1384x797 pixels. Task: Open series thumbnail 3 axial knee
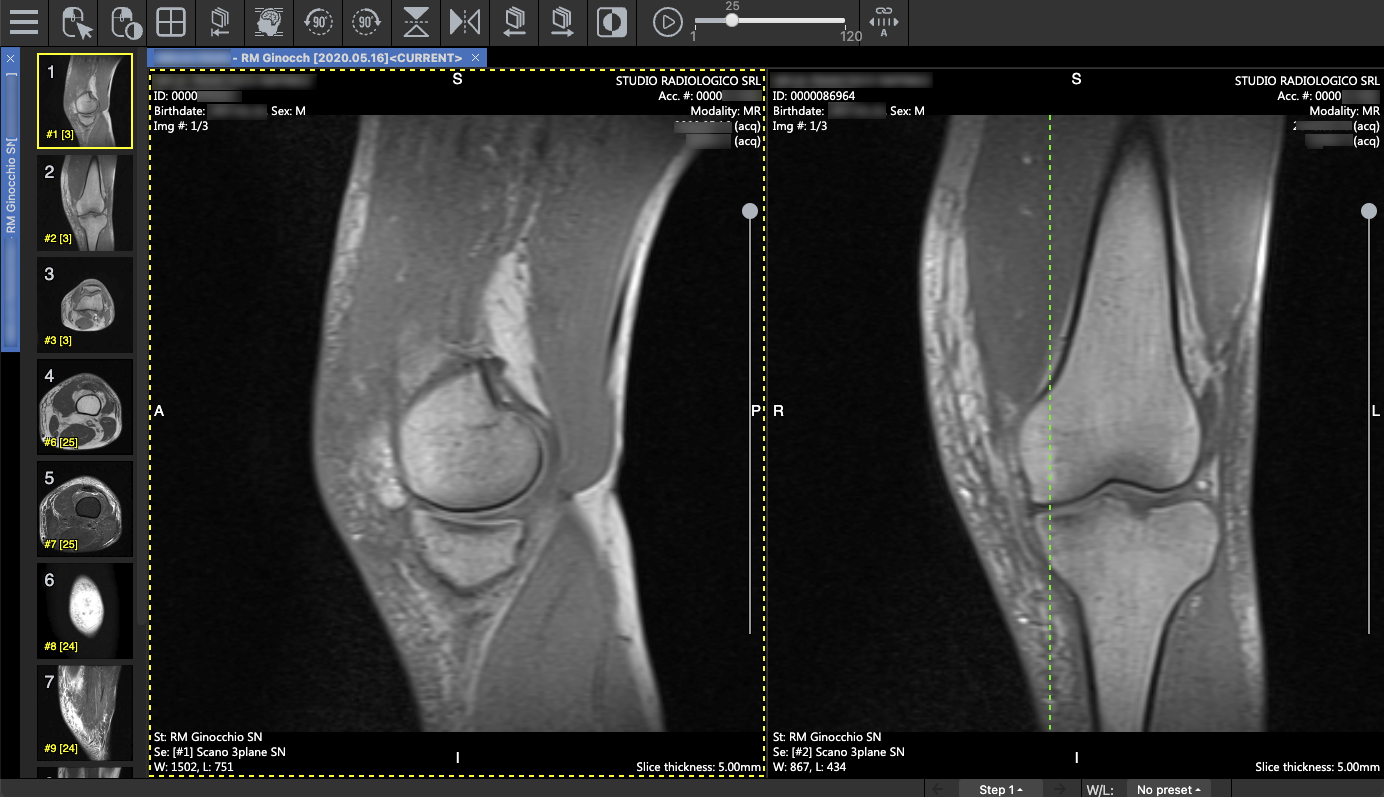(x=85, y=305)
